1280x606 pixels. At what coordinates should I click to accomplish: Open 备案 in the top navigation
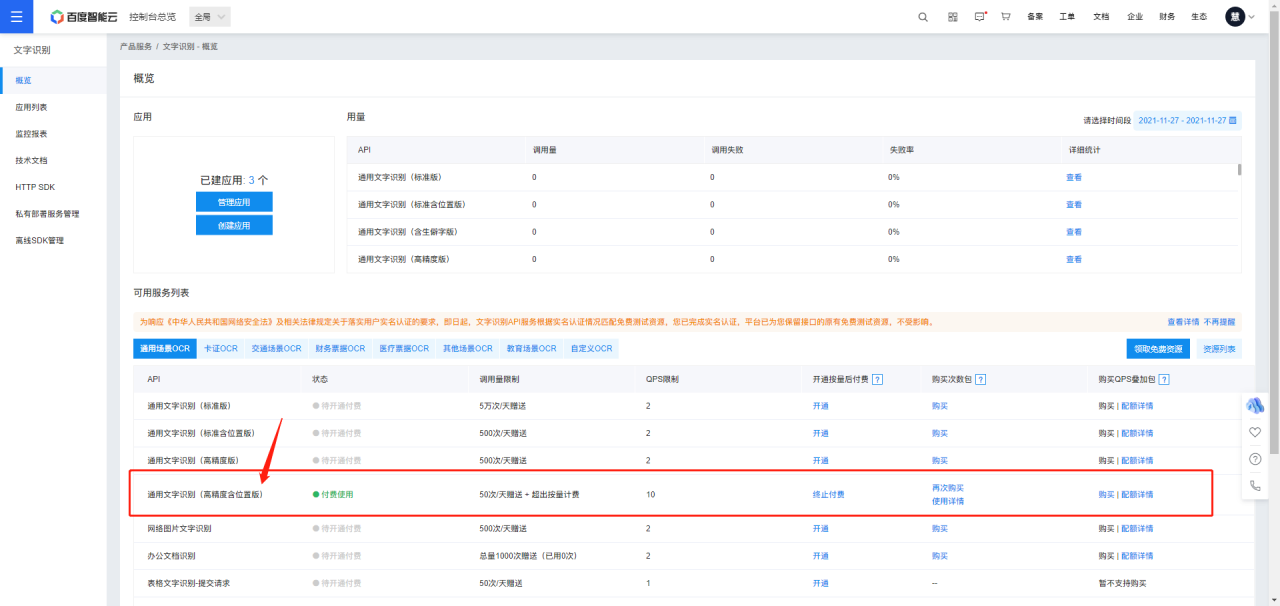pyautogui.click(x=1035, y=17)
